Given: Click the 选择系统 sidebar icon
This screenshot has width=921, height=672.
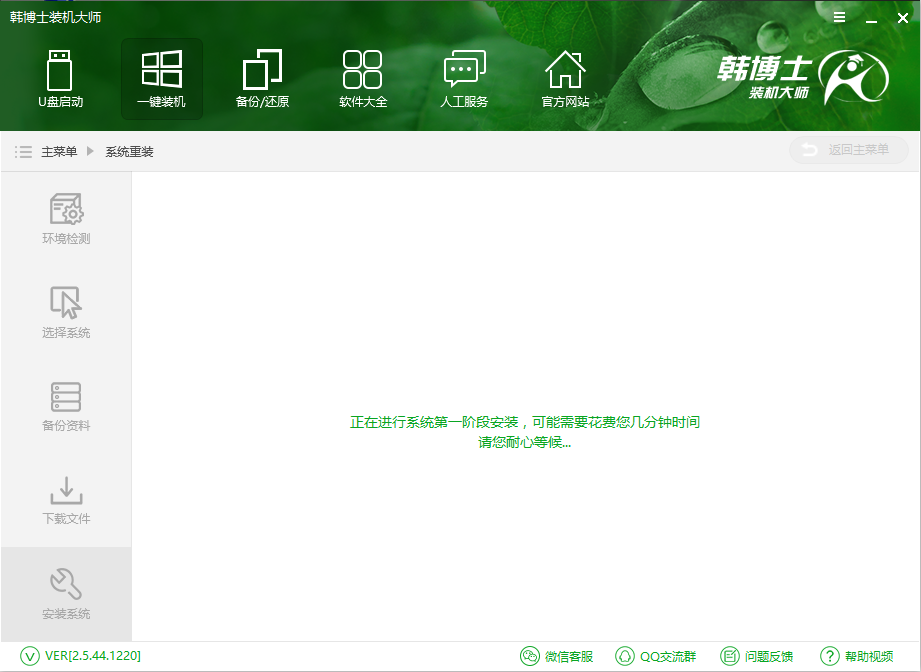Looking at the screenshot, I should click(x=65, y=310).
